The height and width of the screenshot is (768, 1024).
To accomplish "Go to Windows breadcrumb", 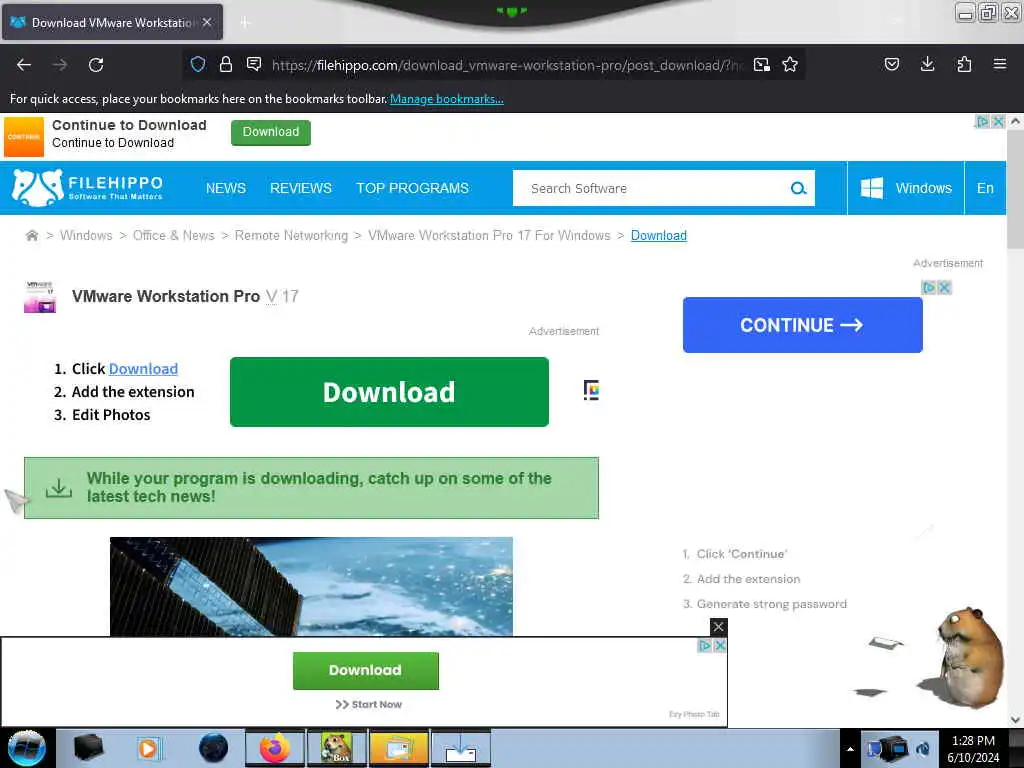I will (x=86, y=235).
